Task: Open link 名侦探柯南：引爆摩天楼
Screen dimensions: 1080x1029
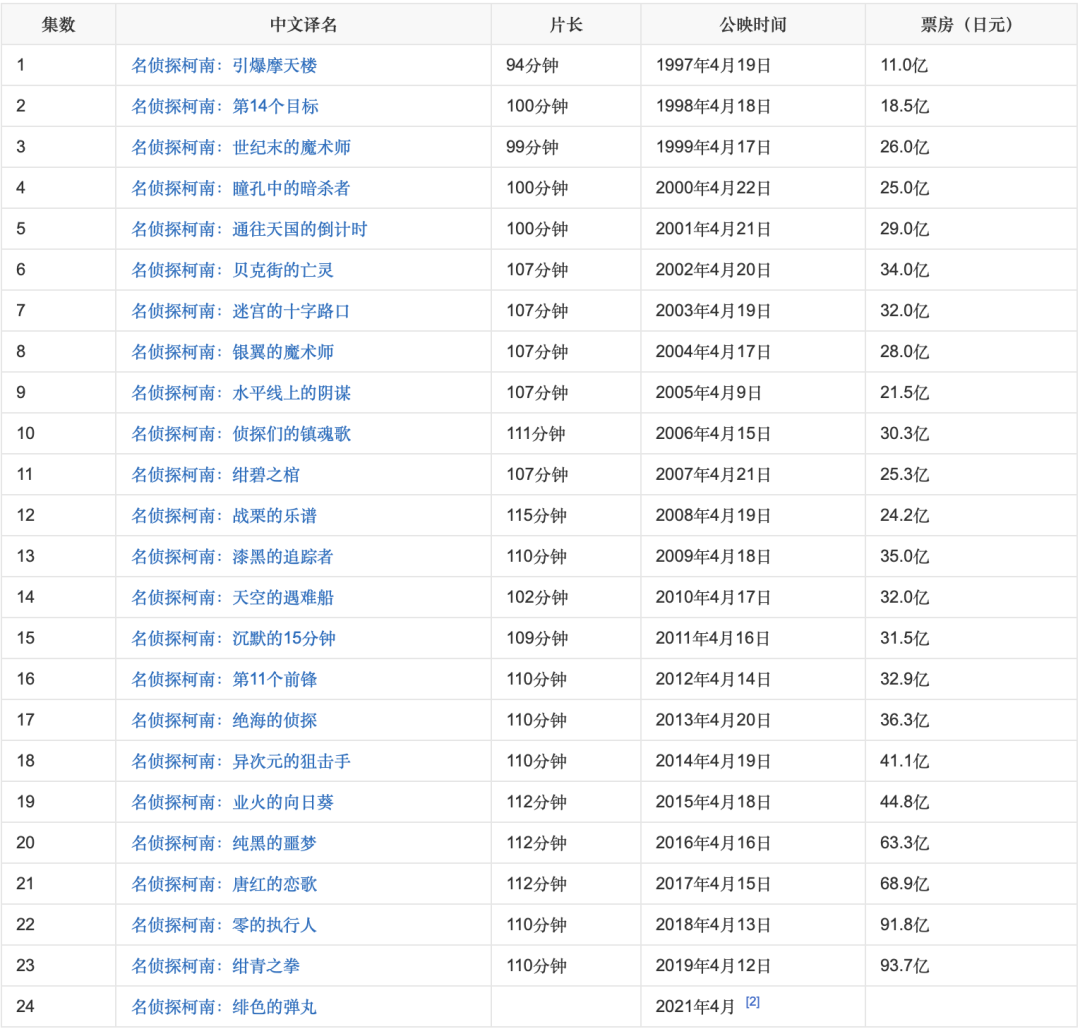Action: tap(224, 66)
